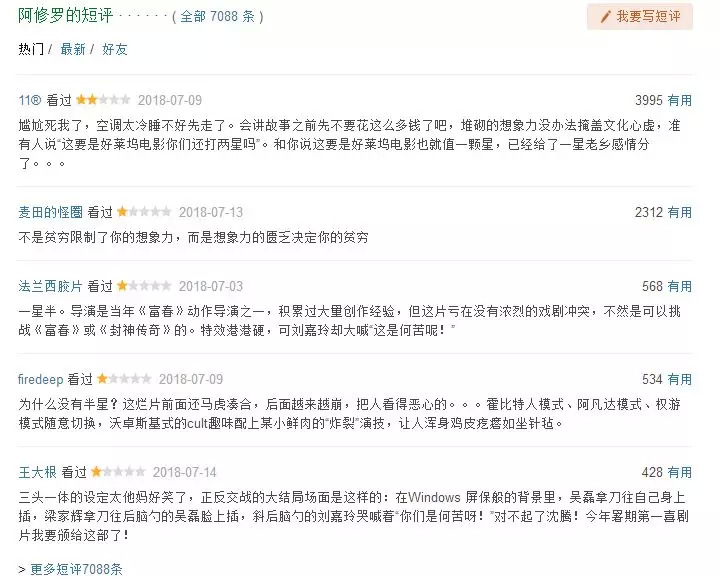
Task: Mark 法兰西胶片's review as 有用
Action: click(680, 286)
